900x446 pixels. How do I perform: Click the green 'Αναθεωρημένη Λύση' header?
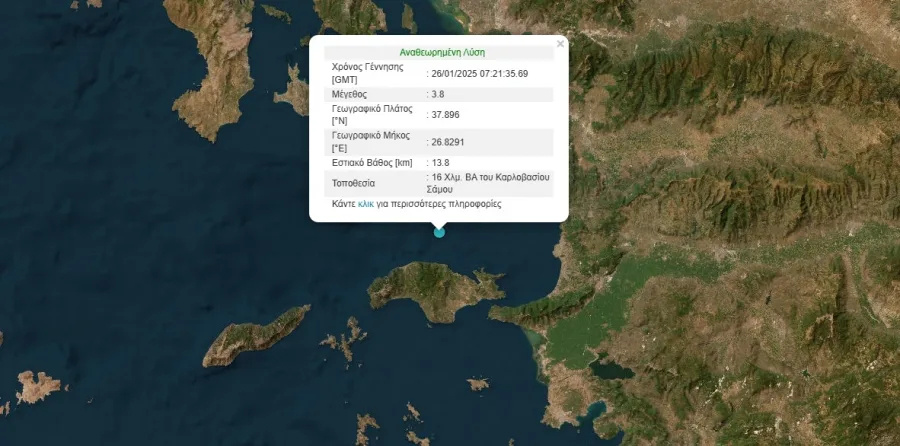point(439,52)
